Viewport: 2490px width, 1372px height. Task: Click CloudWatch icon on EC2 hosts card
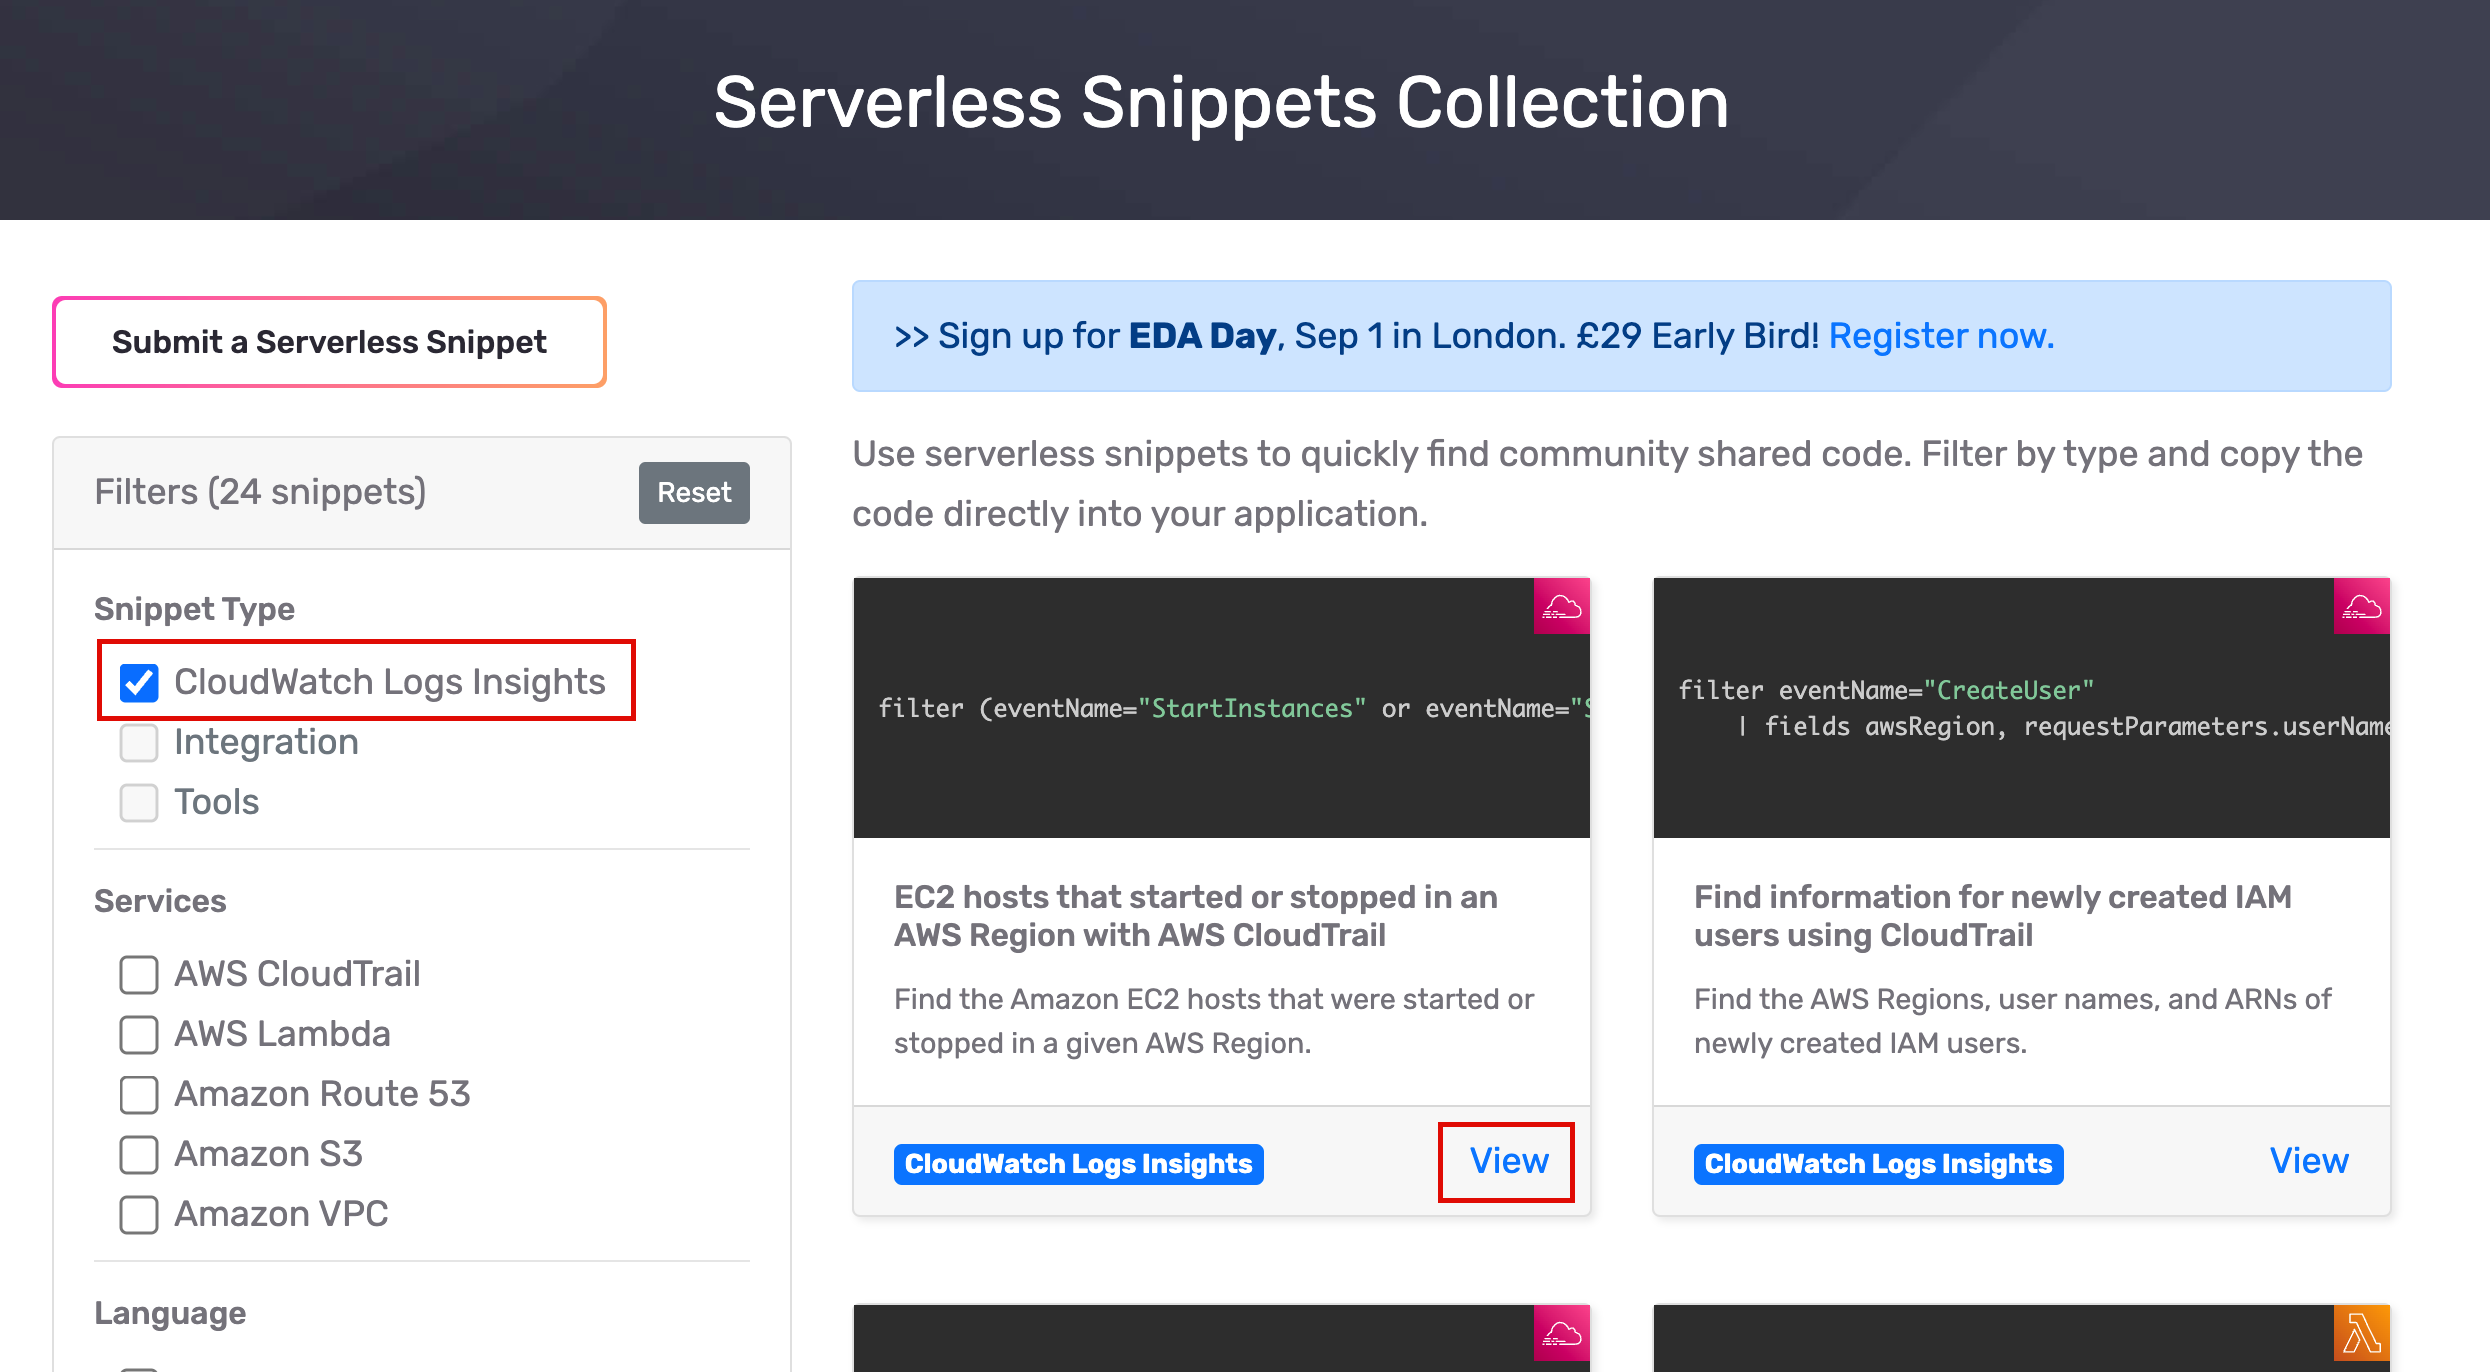click(1561, 606)
